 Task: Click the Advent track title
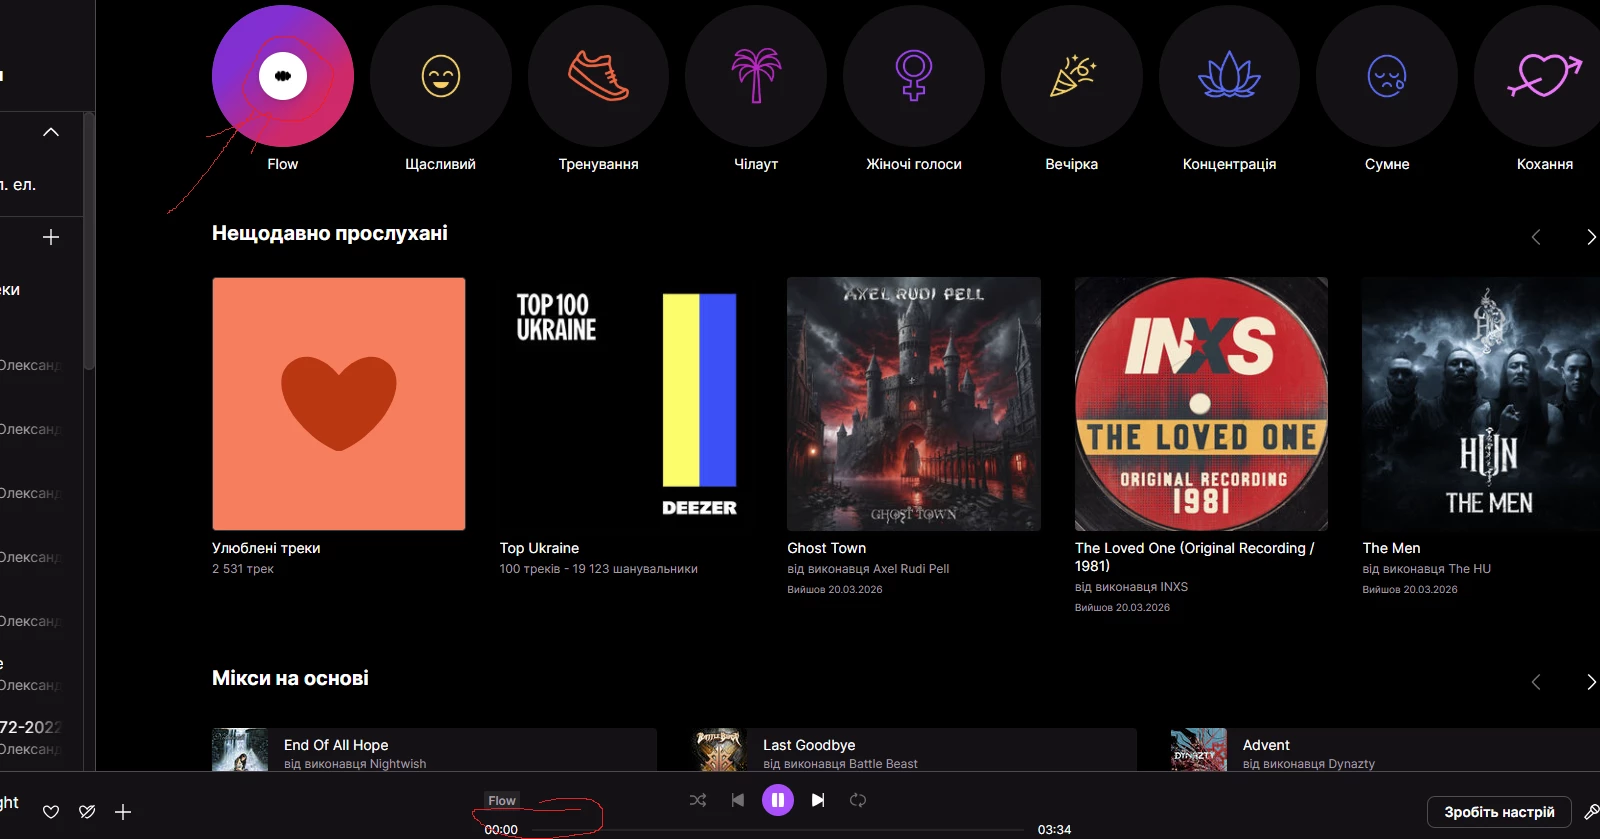1266,745
